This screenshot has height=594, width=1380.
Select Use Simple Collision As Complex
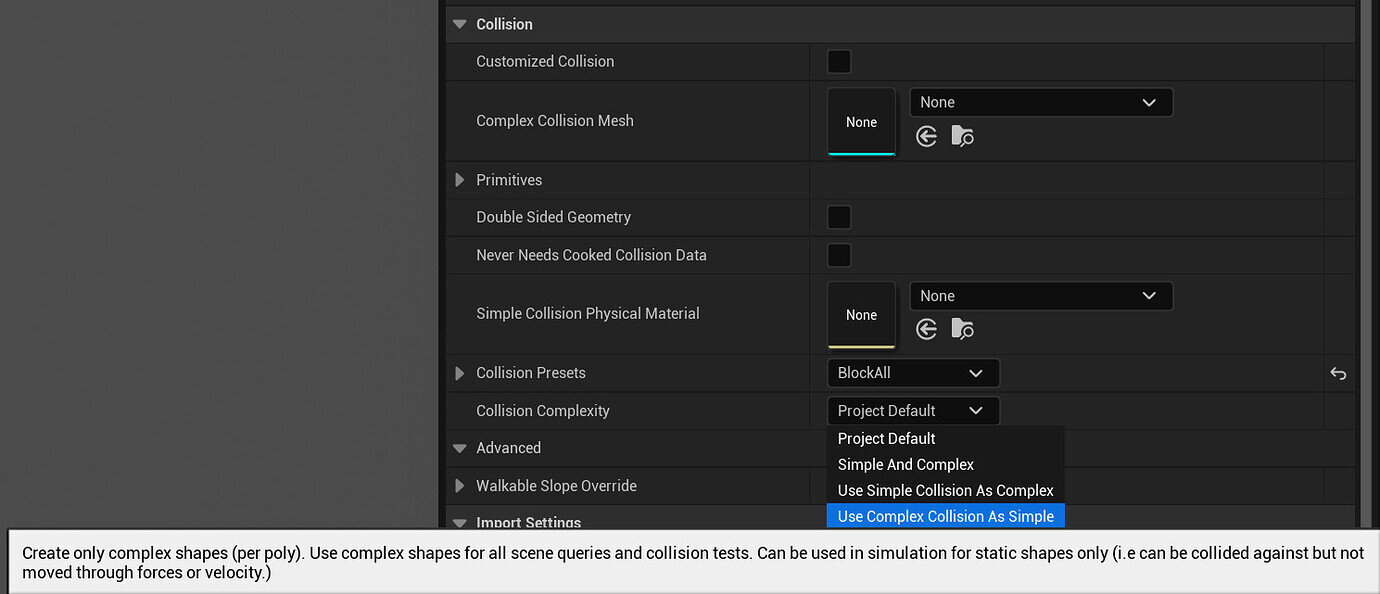[x=945, y=491]
